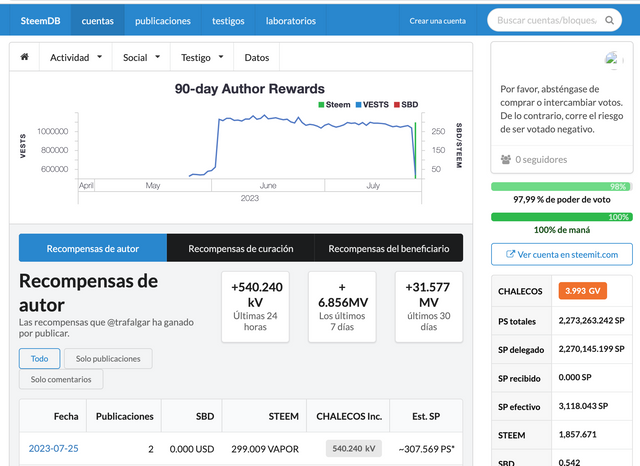The width and height of the screenshot is (640, 466).
Task: Open the Actividad dropdown menu
Action: pos(76,58)
